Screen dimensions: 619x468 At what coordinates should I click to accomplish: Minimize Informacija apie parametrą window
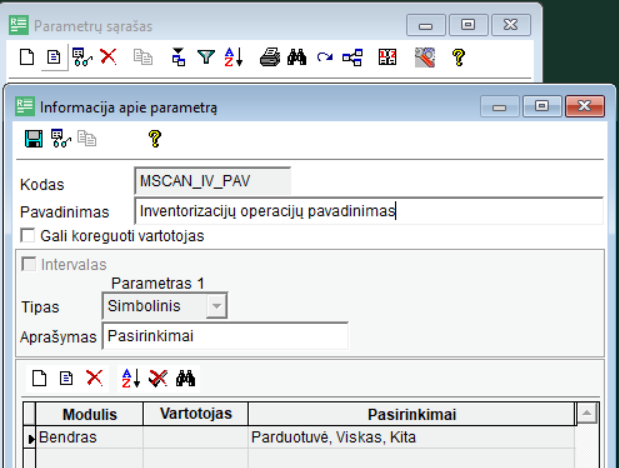point(499,106)
